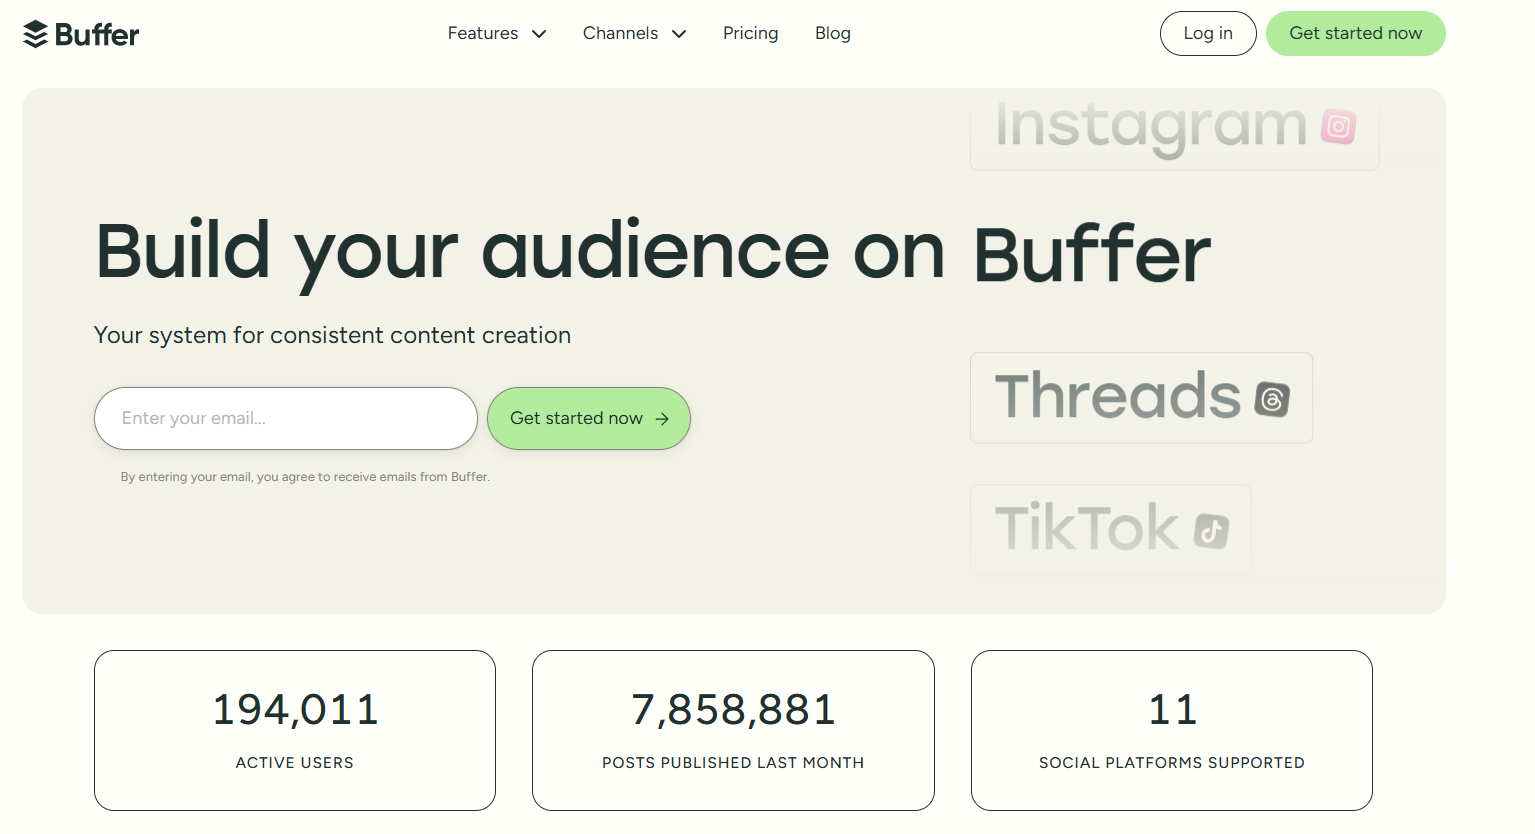Select the Threads channel card
The height and width of the screenshot is (834, 1535).
(x=1141, y=397)
